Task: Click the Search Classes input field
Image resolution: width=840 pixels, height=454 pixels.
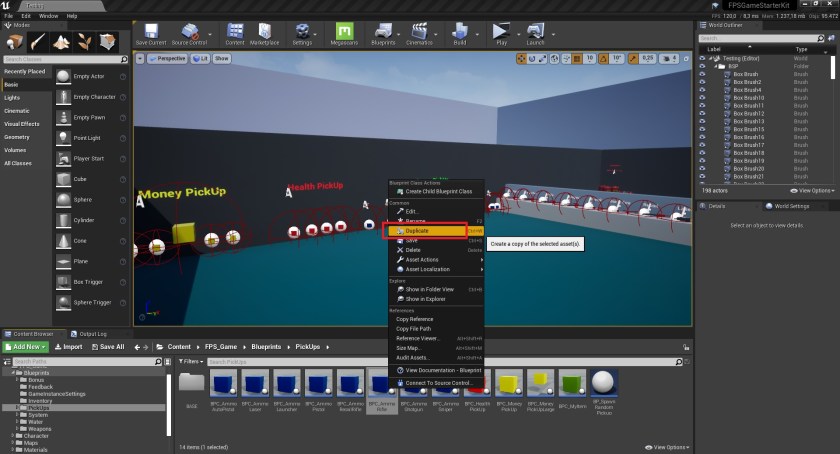Action: (x=66, y=59)
